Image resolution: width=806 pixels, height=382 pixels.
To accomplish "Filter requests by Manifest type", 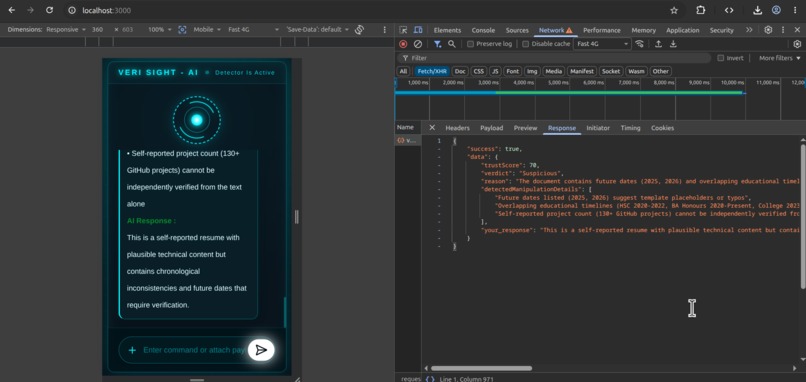I will (582, 71).
